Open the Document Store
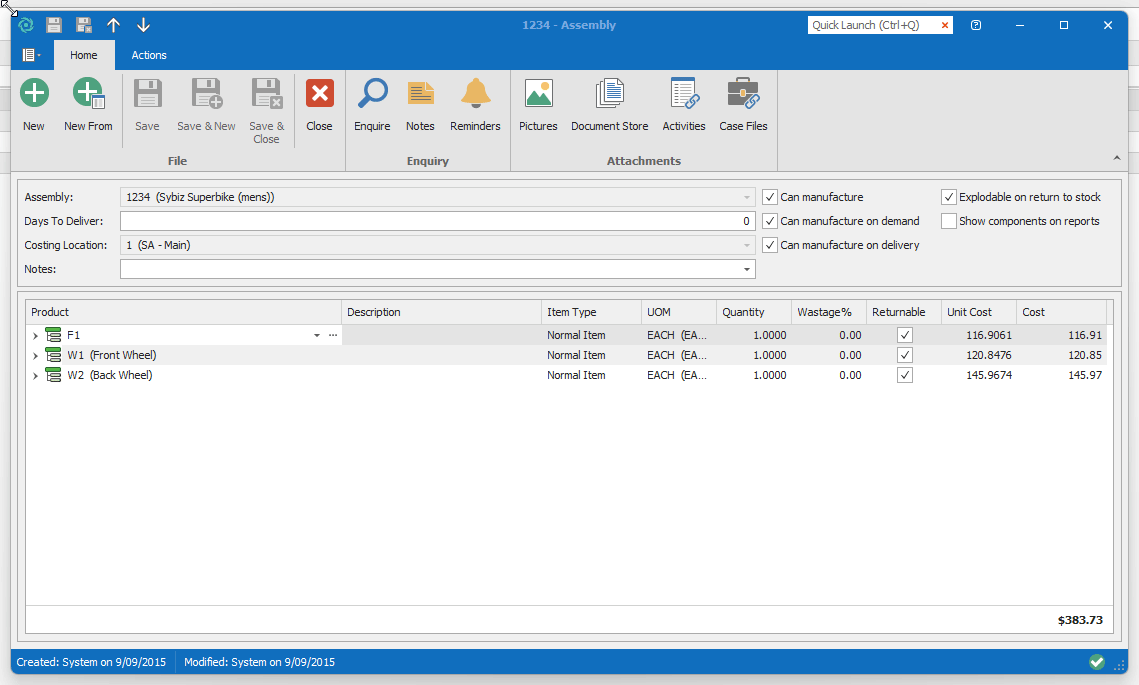Image resolution: width=1139 pixels, height=685 pixels. click(x=609, y=95)
